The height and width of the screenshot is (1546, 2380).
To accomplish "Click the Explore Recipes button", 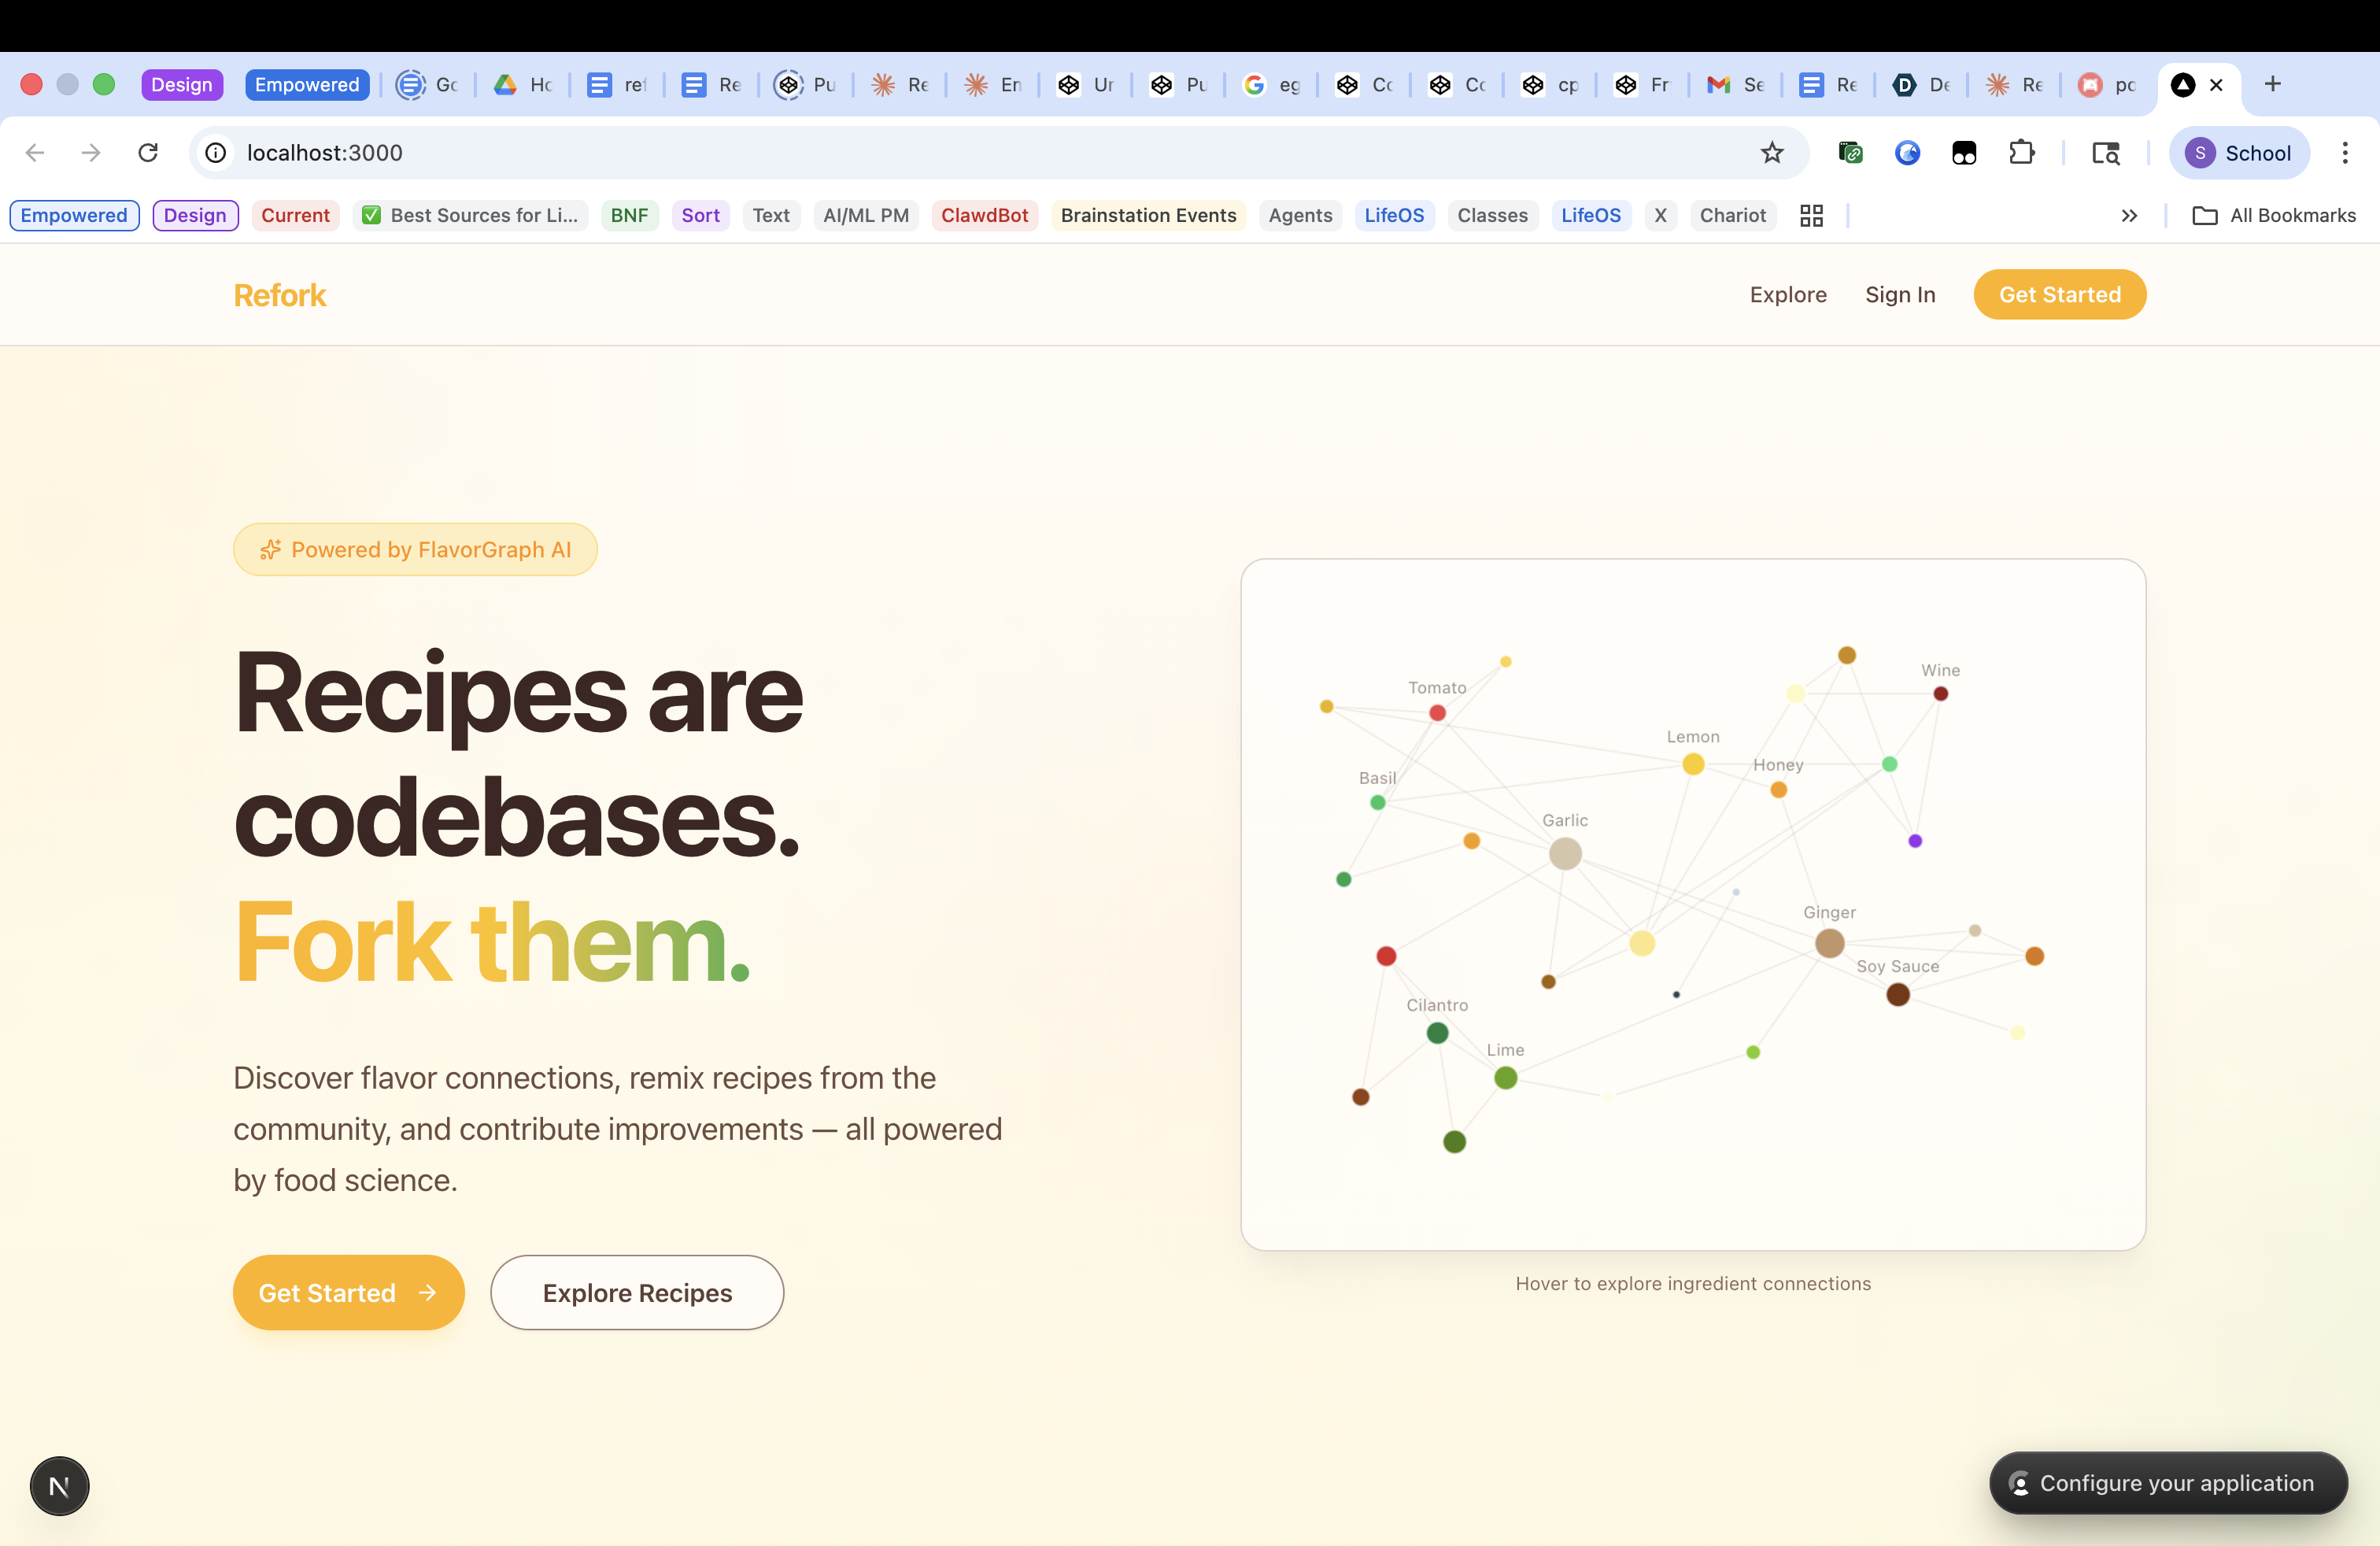I will point(637,1292).
